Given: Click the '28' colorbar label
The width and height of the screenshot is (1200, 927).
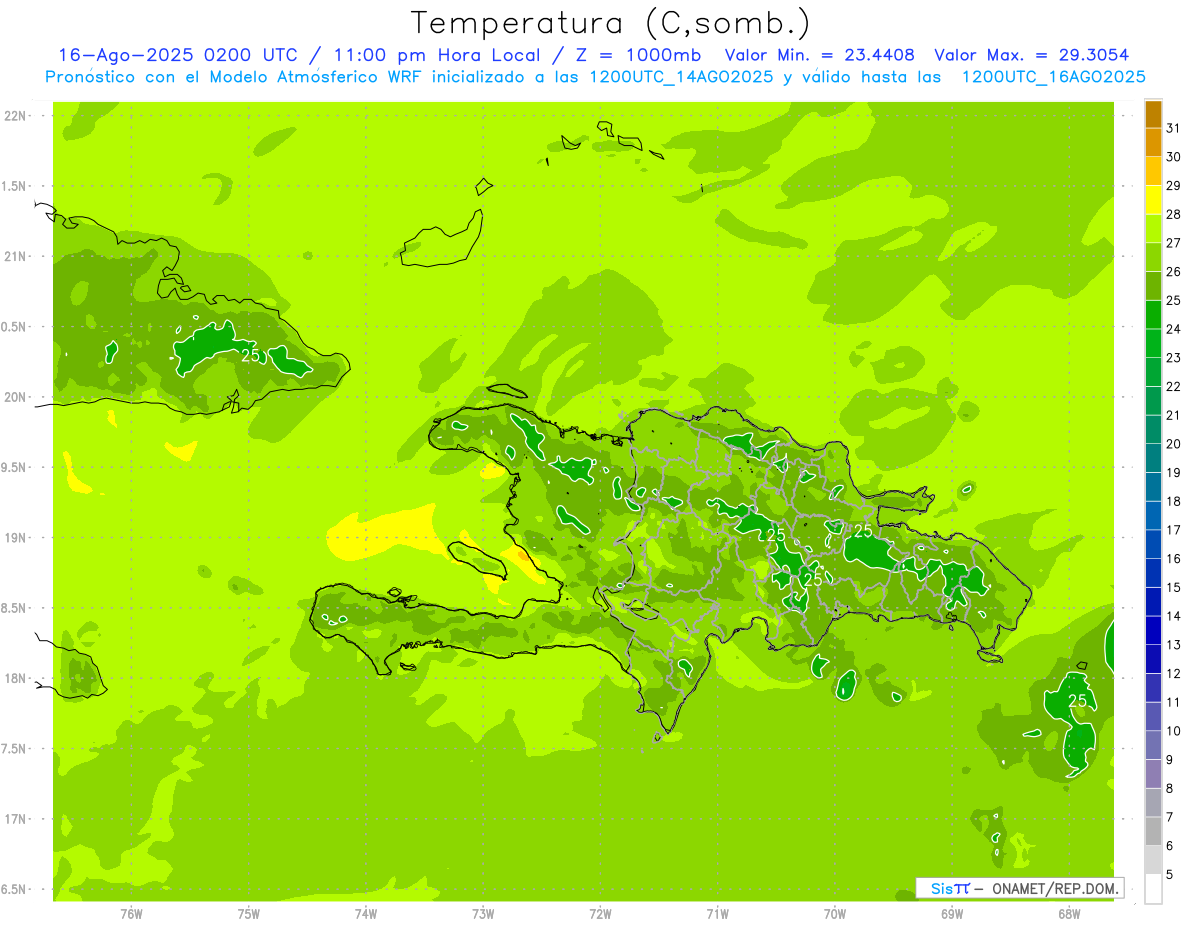Looking at the screenshot, I should click(1173, 214).
